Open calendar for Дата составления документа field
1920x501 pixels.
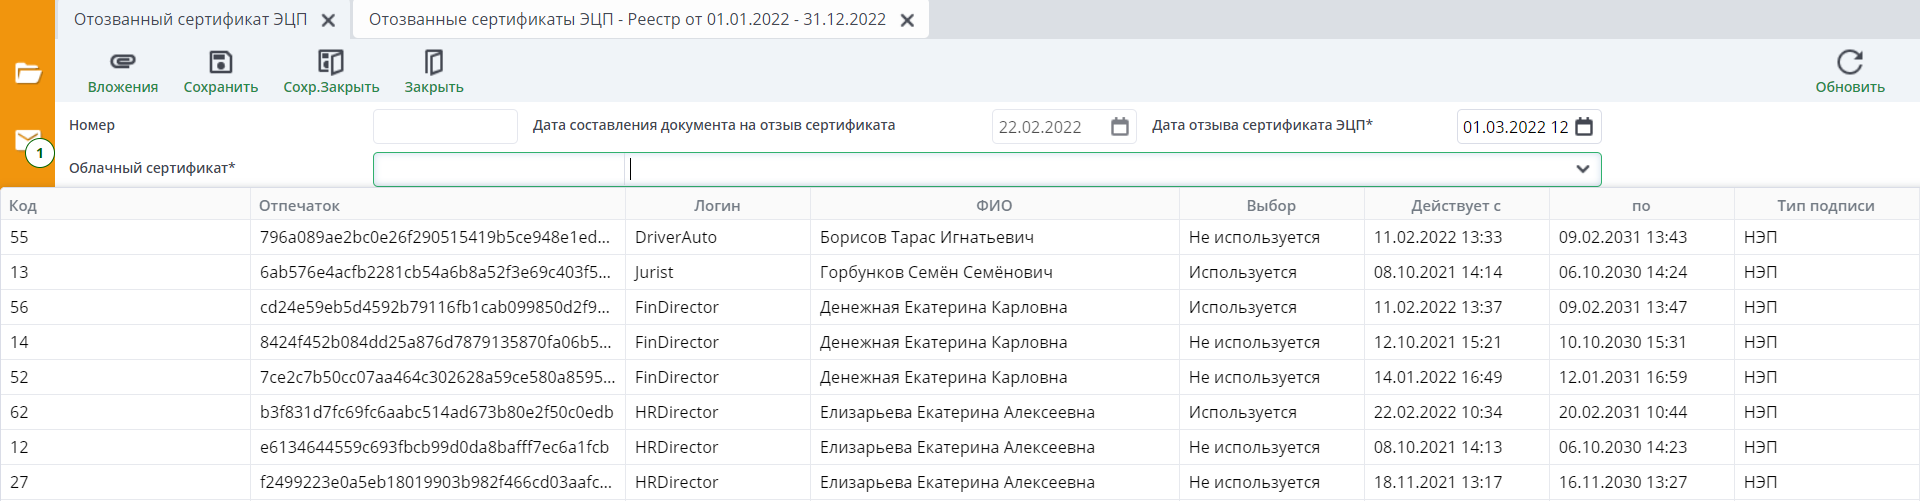tap(1120, 127)
